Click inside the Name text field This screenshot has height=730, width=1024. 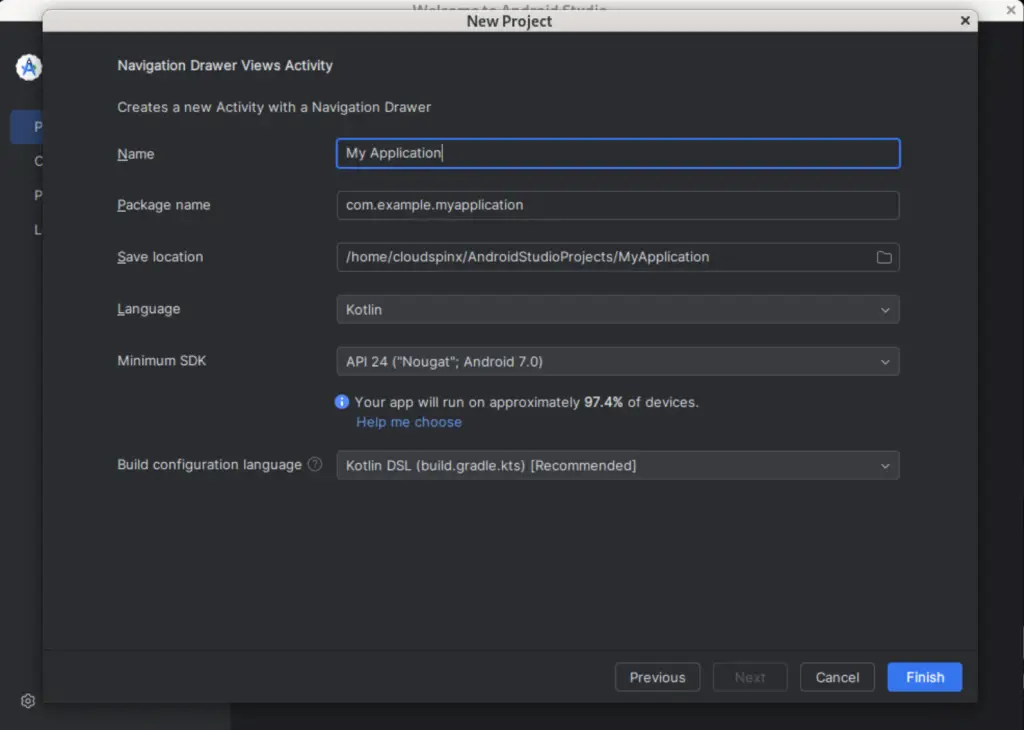[x=616, y=153]
